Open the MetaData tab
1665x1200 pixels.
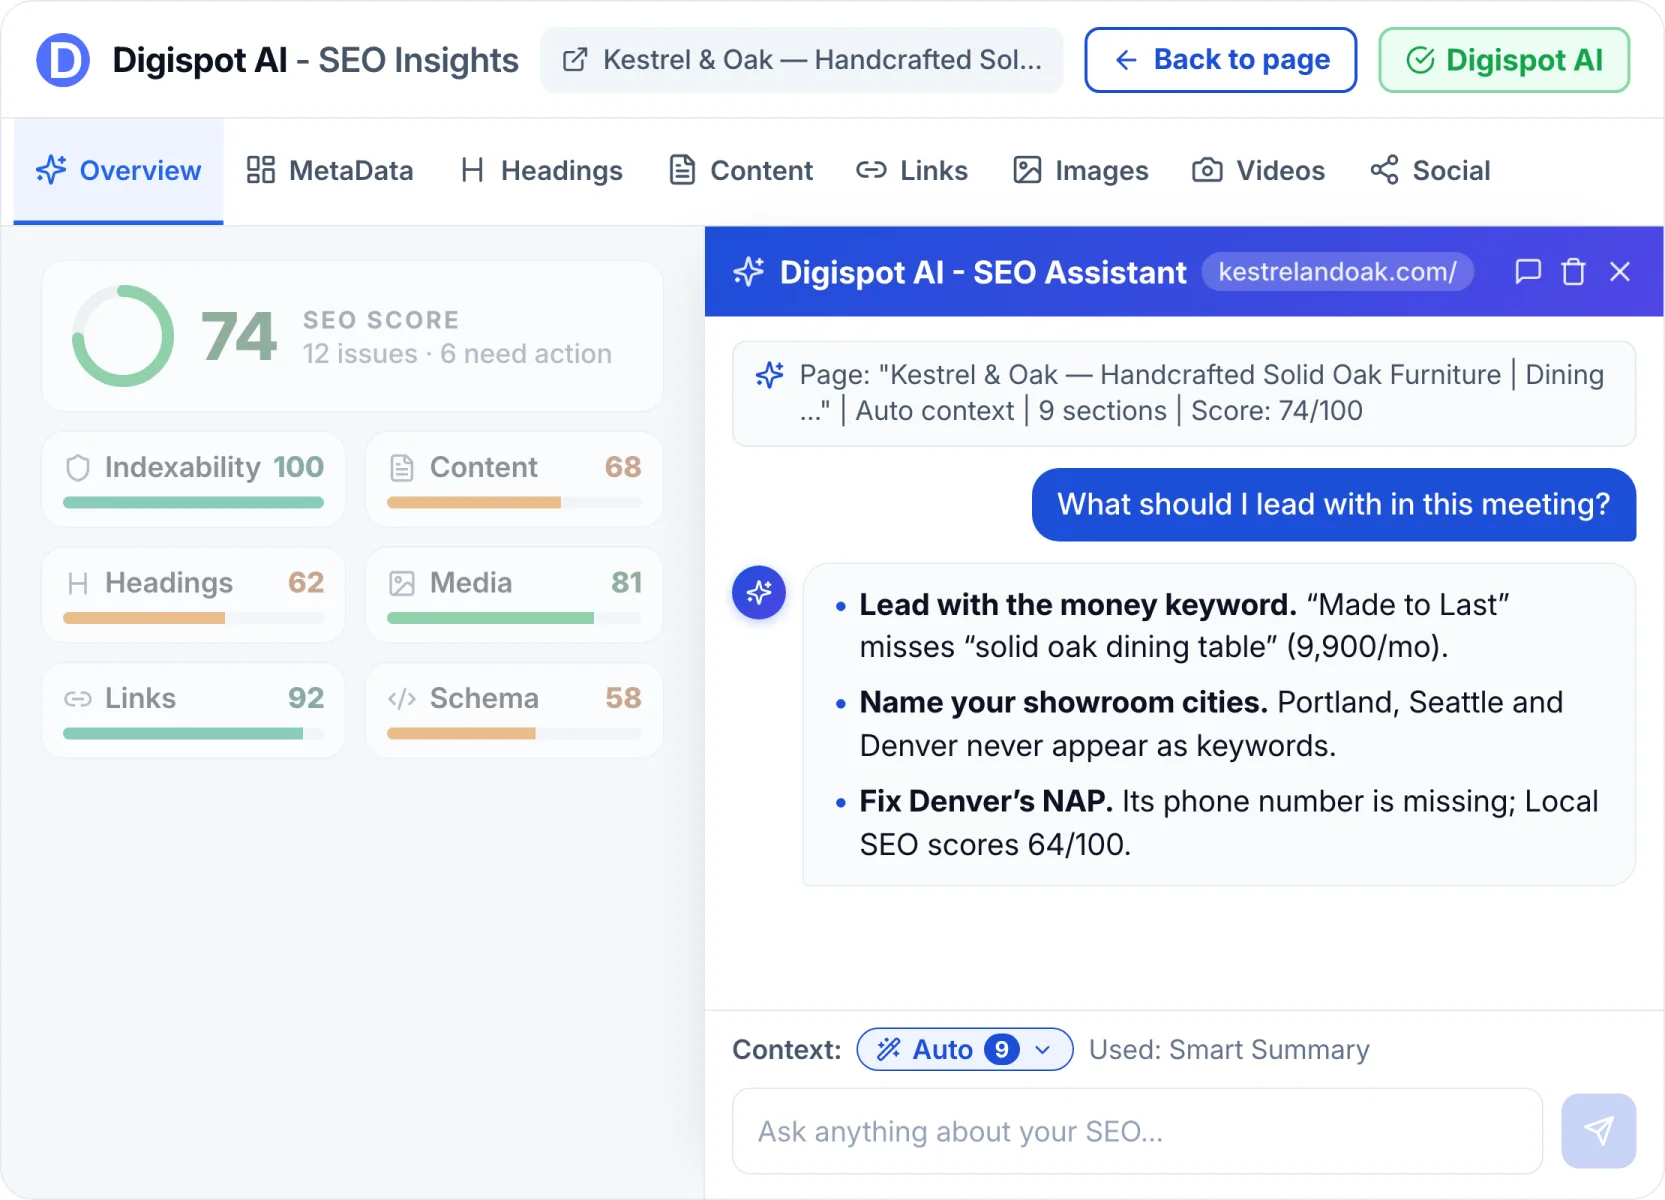[329, 171]
